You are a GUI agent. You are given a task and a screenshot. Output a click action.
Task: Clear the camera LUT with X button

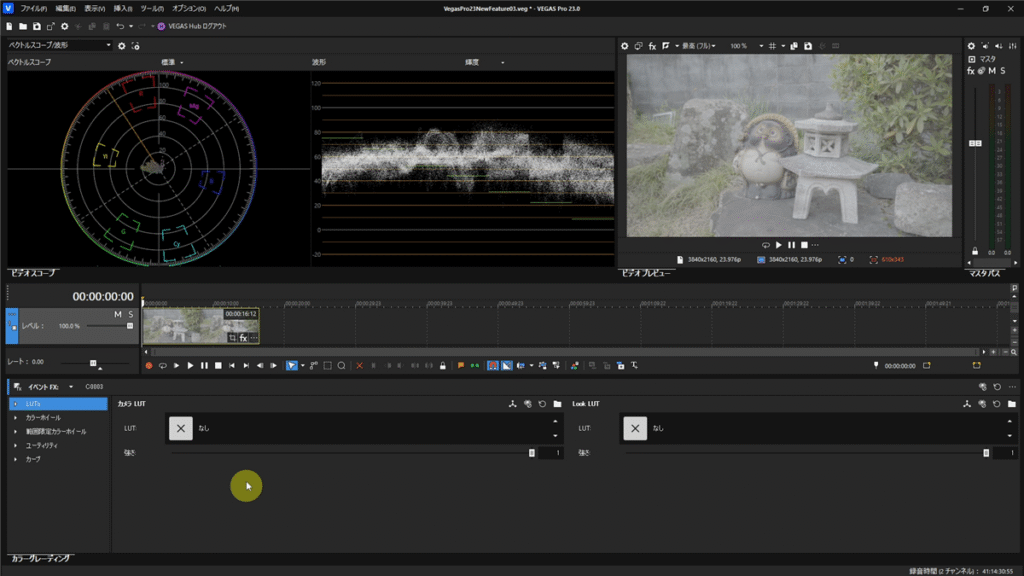tap(180, 428)
